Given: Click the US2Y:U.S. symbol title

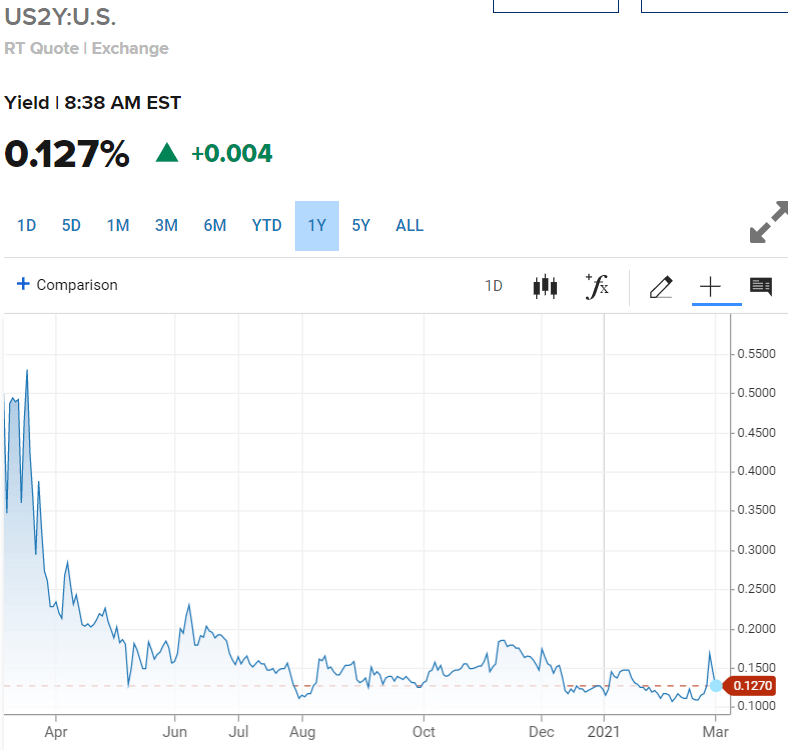Looking at the screenshot, I should pyautogui.click(x=60, y=17).
